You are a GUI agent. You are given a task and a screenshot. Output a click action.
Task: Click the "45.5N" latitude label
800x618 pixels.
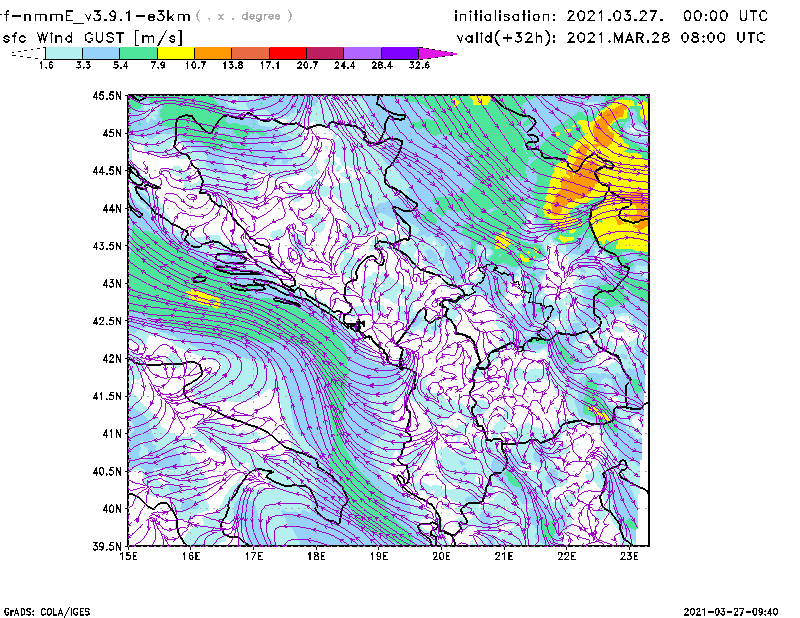107,95
